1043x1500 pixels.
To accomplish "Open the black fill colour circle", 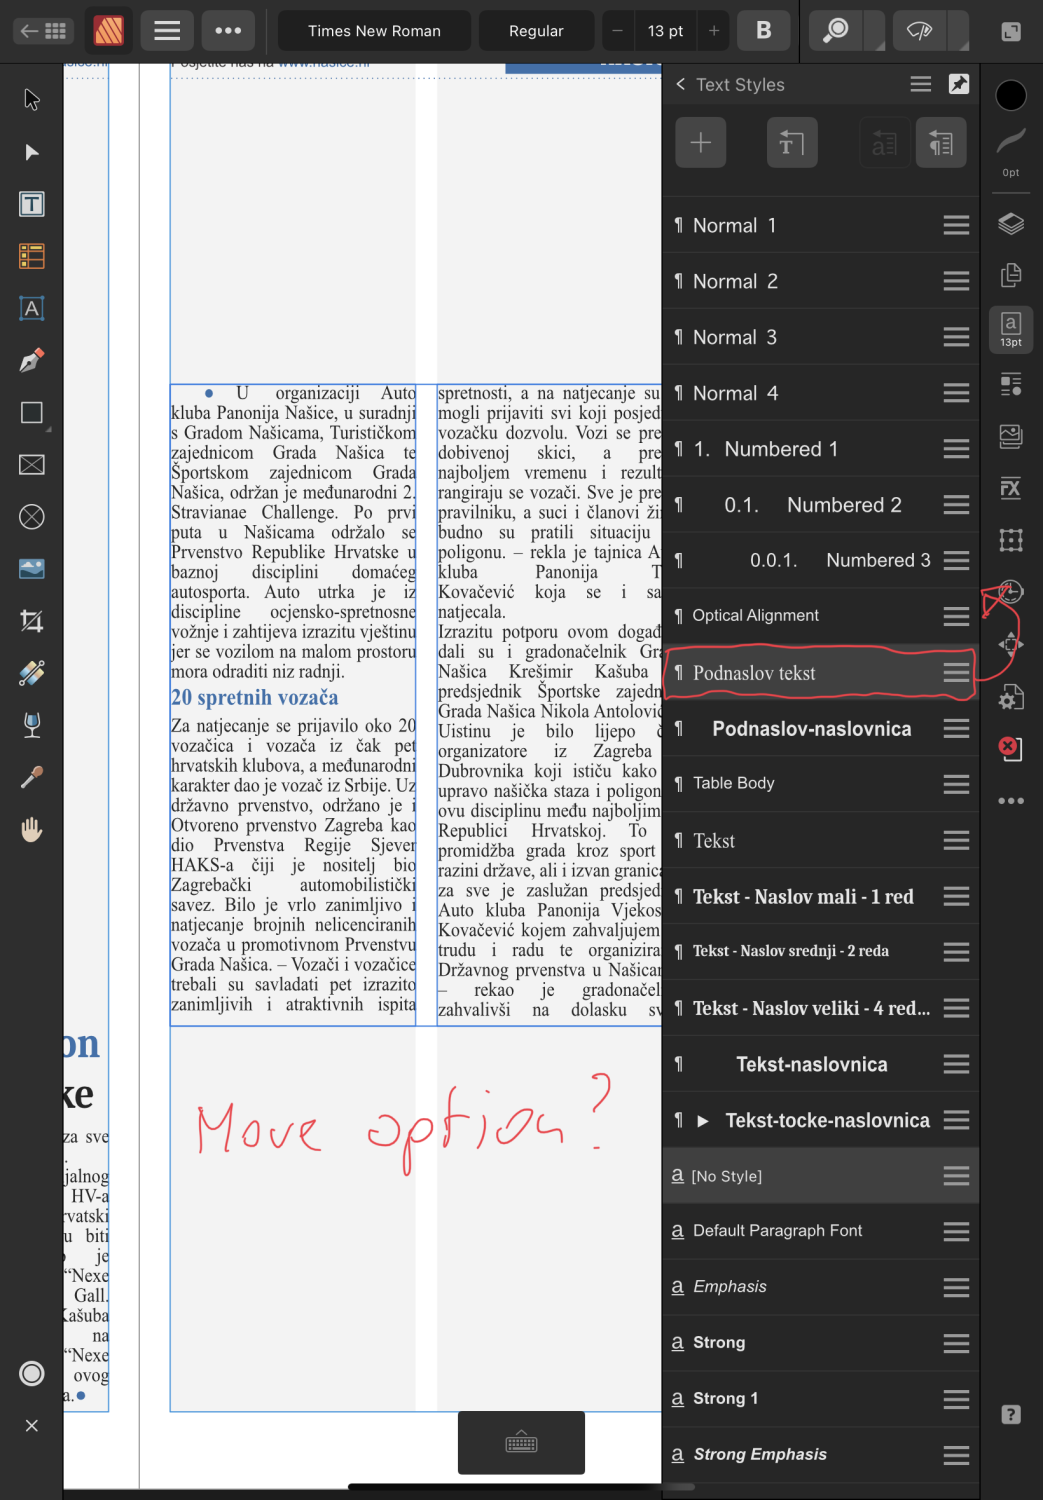I will coord(1011,96).
